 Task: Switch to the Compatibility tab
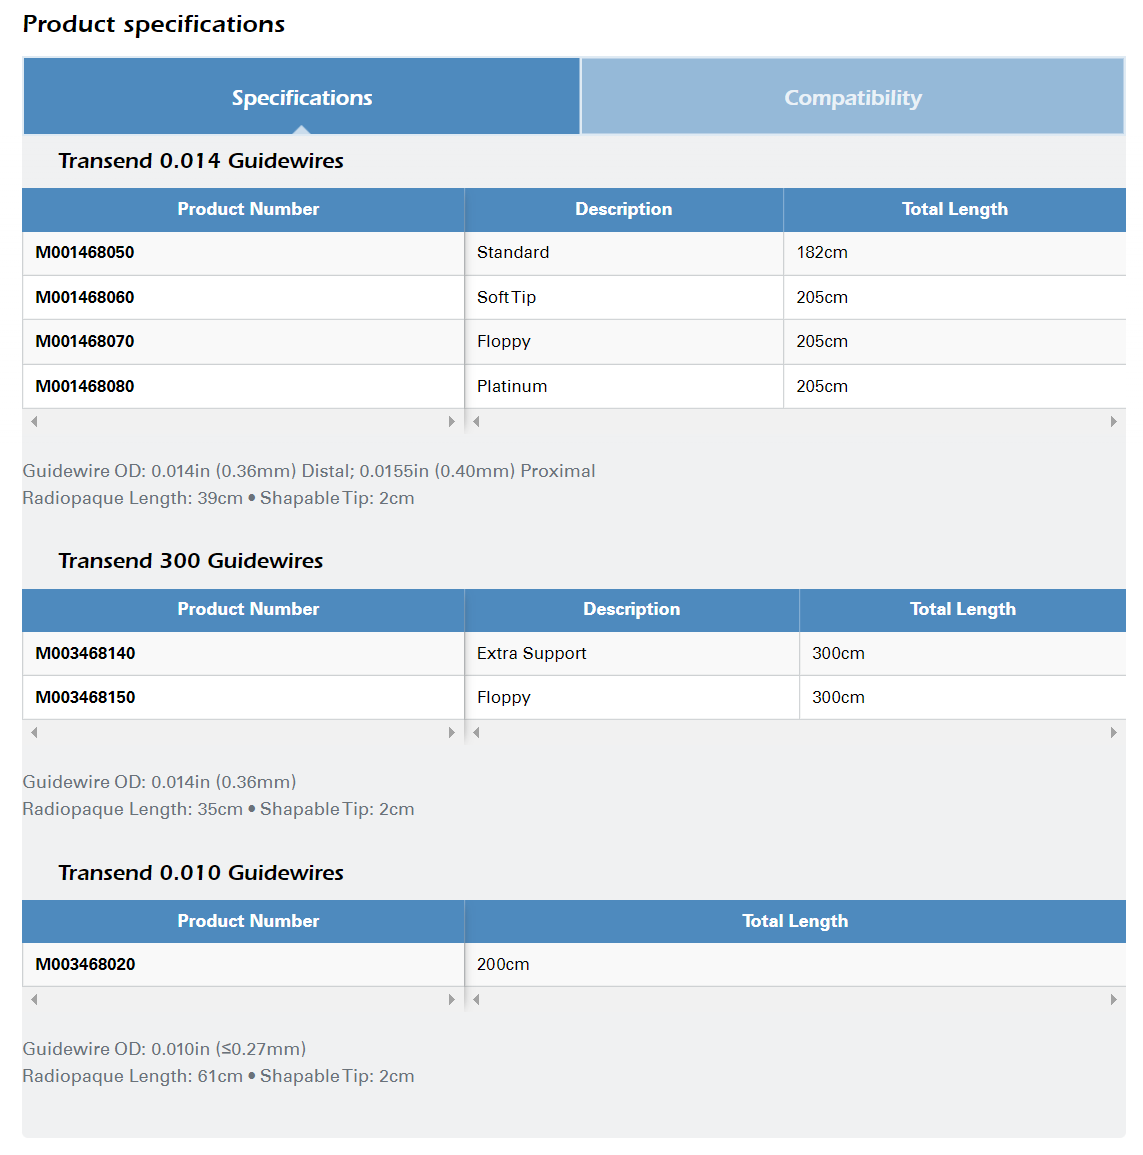tap(852, 98)
